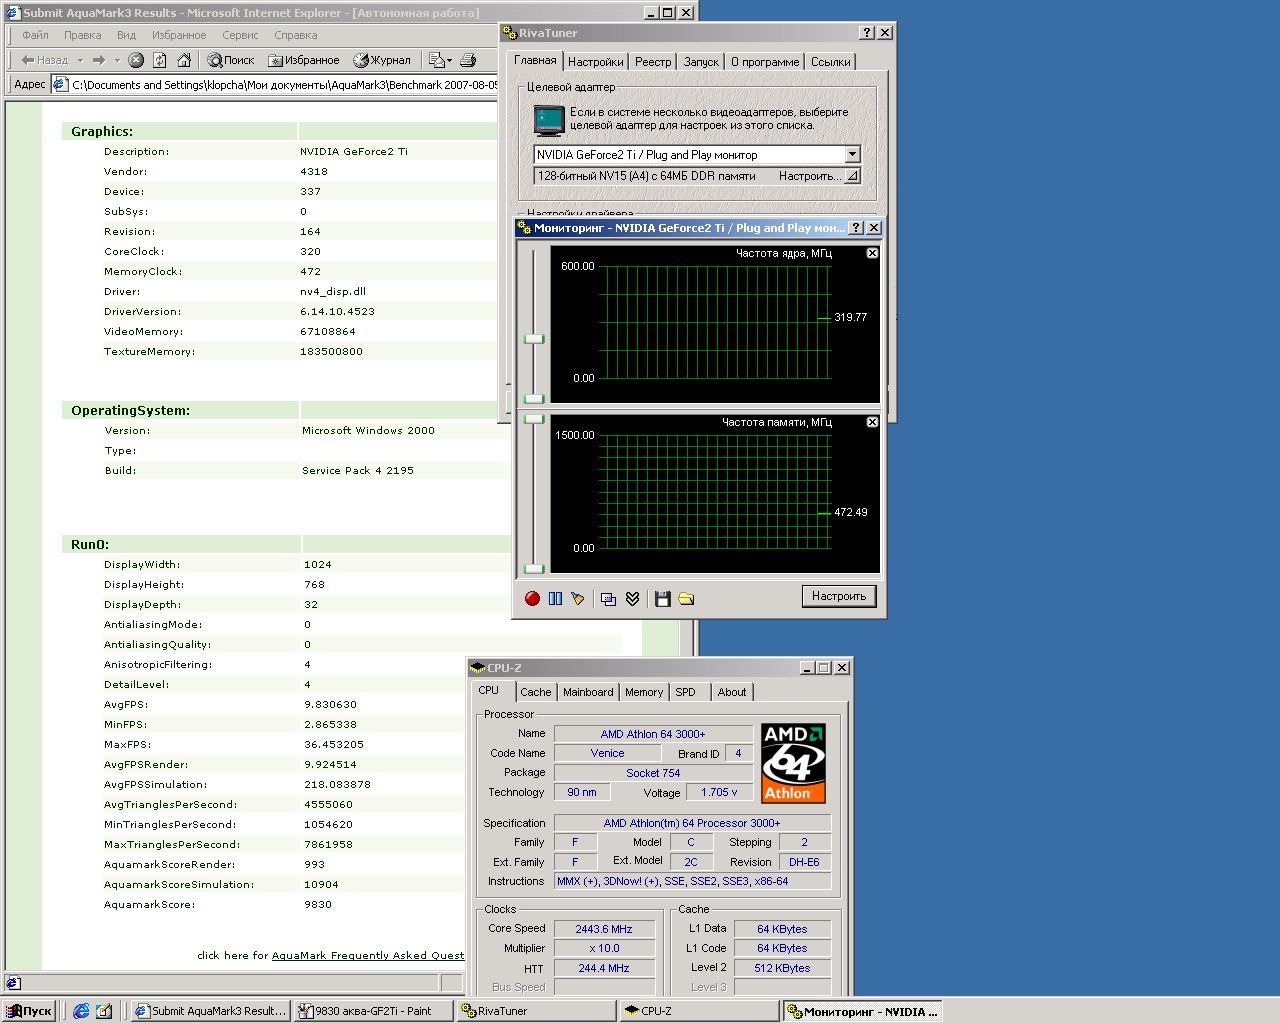Click the Правка menu in Internet Explorer
The height and width of the screenshot is (1024, 1280).
pos(82,35)
